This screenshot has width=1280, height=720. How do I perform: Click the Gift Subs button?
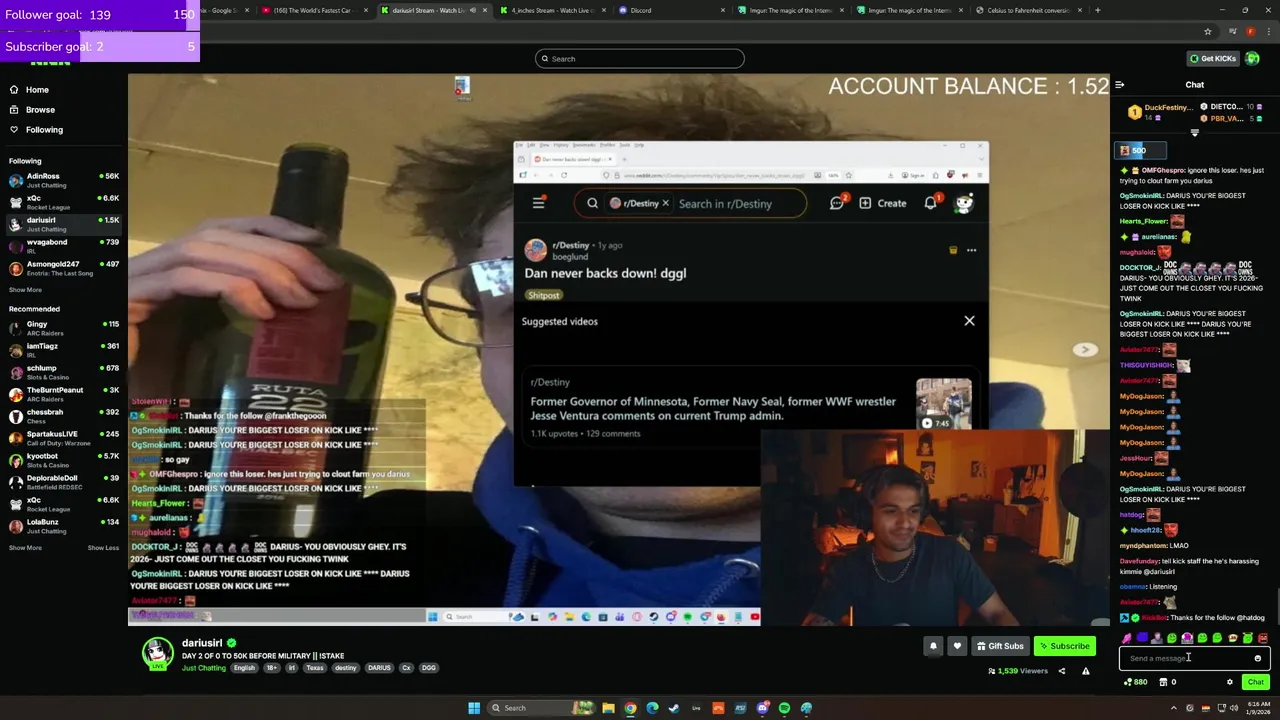point(1000,646)
